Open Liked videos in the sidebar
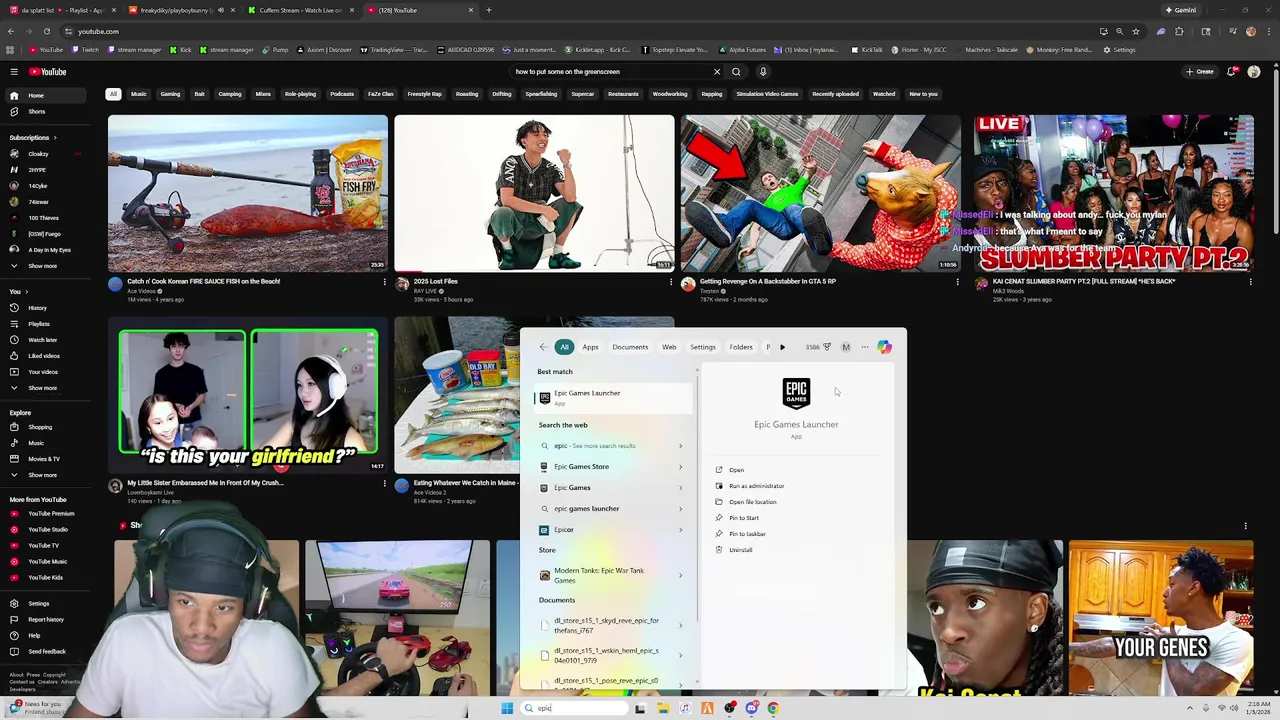 click(48, 356)
